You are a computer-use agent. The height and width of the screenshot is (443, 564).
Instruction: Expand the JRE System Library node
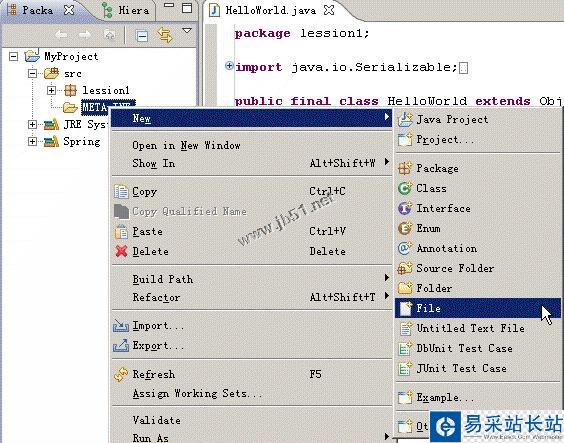pos(32,124)
